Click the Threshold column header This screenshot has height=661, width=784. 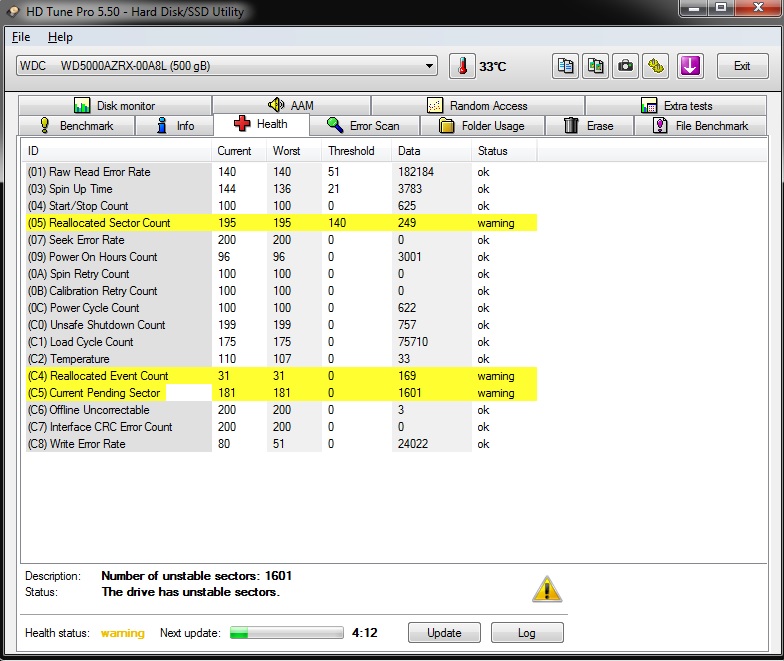[x=356, y=151]
